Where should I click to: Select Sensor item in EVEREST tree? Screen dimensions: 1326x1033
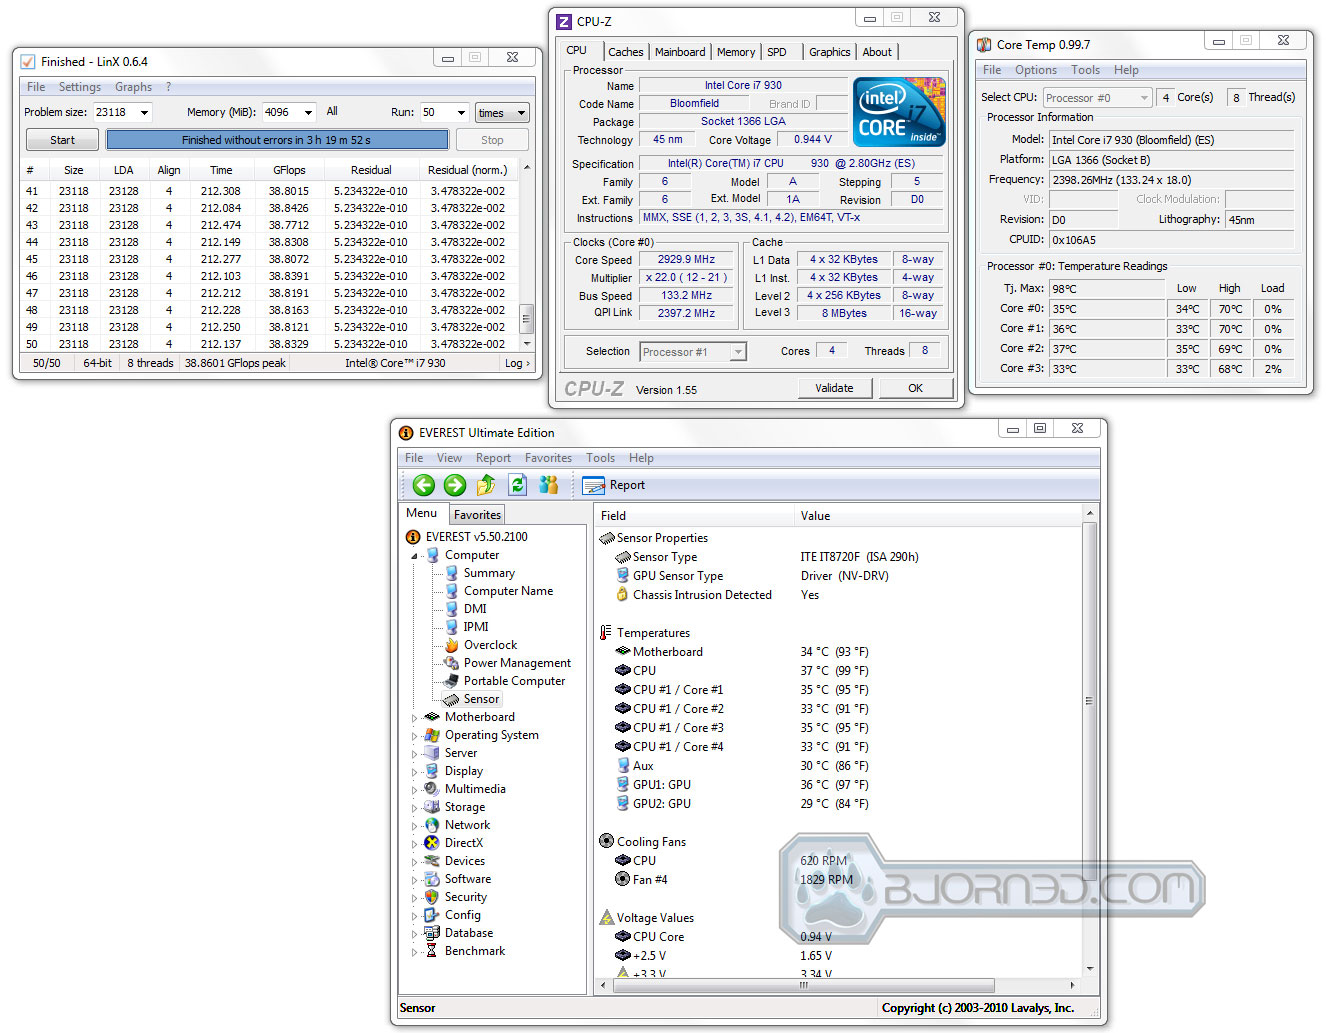(481, 699)
